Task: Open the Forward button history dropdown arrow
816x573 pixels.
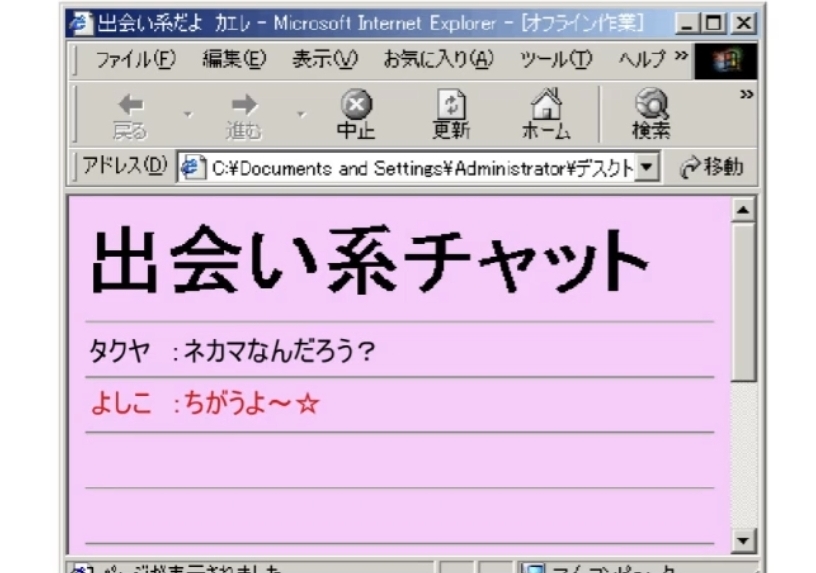Action: tap(299, 115)
